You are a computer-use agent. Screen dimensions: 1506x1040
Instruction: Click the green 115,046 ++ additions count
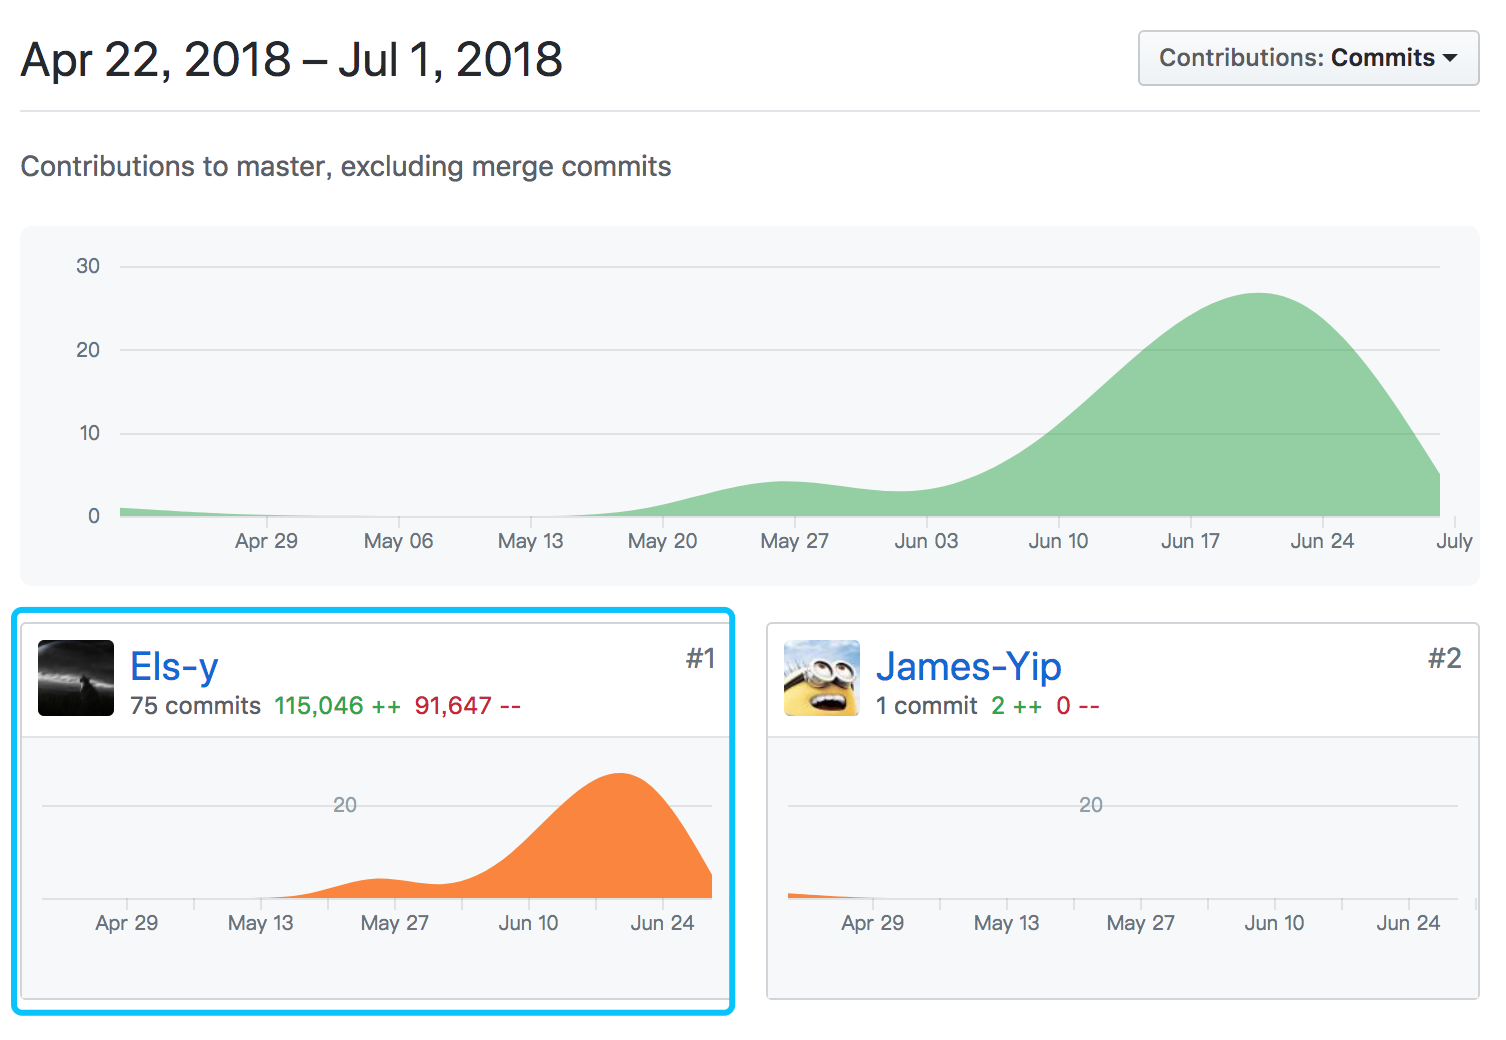tap(337, 706)
